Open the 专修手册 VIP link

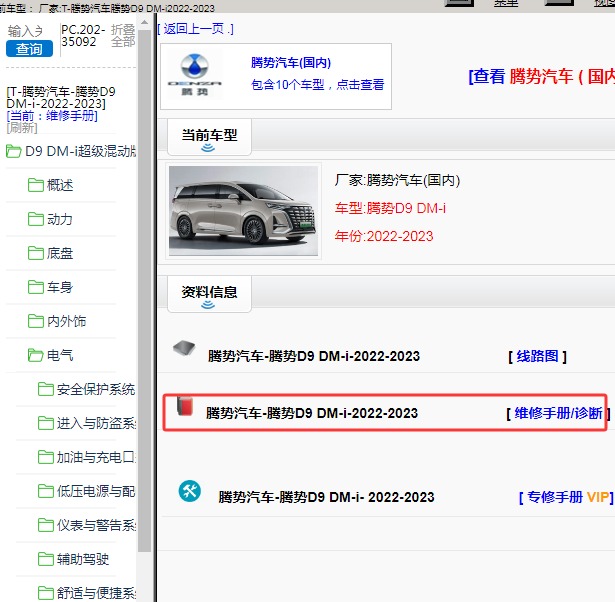[566, 497]
